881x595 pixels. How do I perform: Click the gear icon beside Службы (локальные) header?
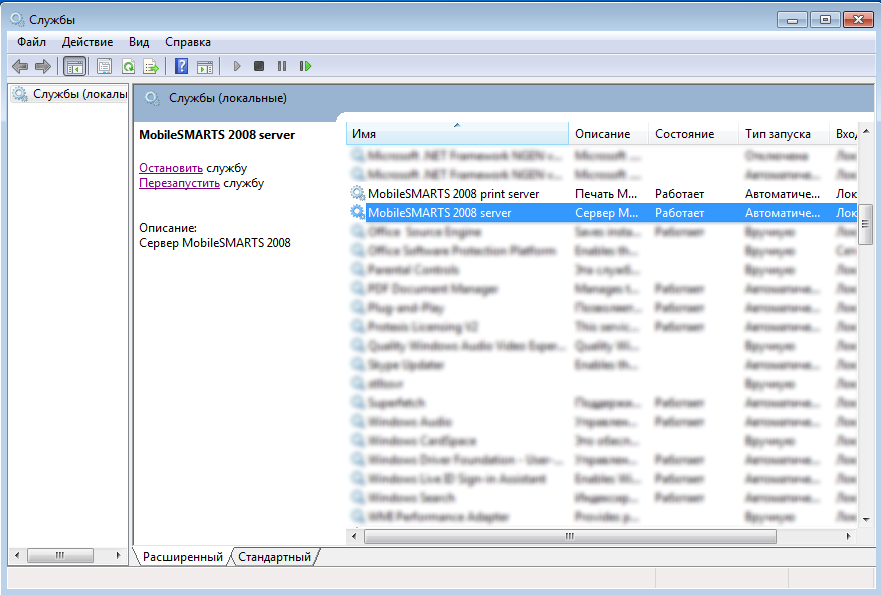[152, 98]
